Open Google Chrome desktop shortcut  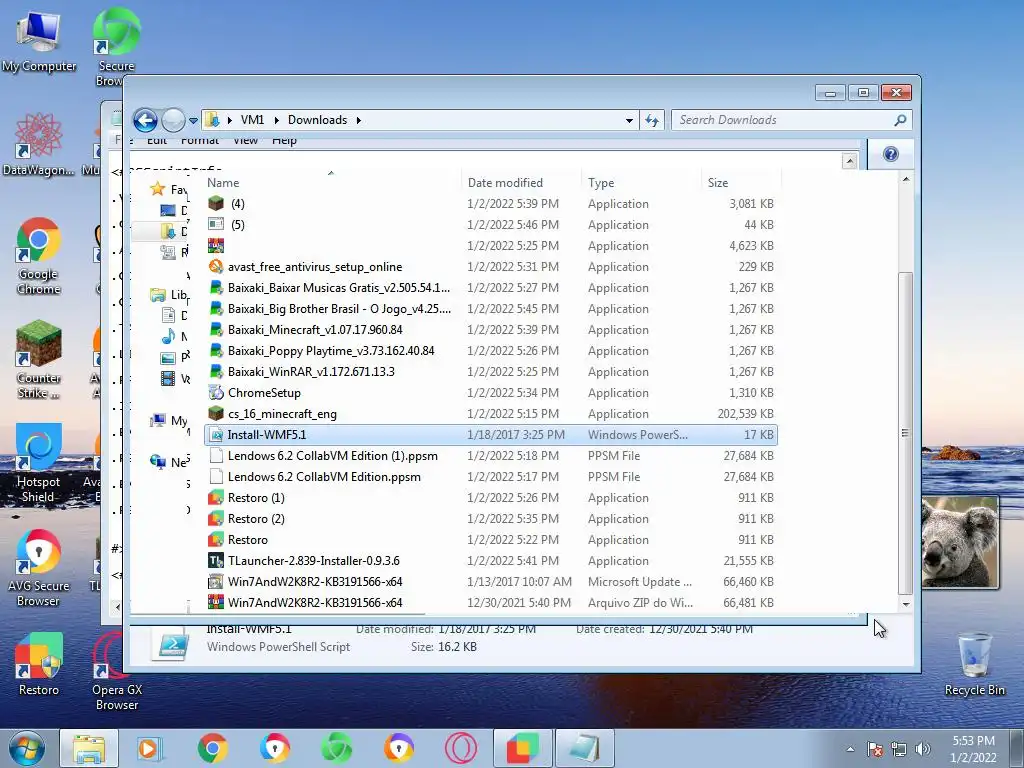click(x=39, y=256)
